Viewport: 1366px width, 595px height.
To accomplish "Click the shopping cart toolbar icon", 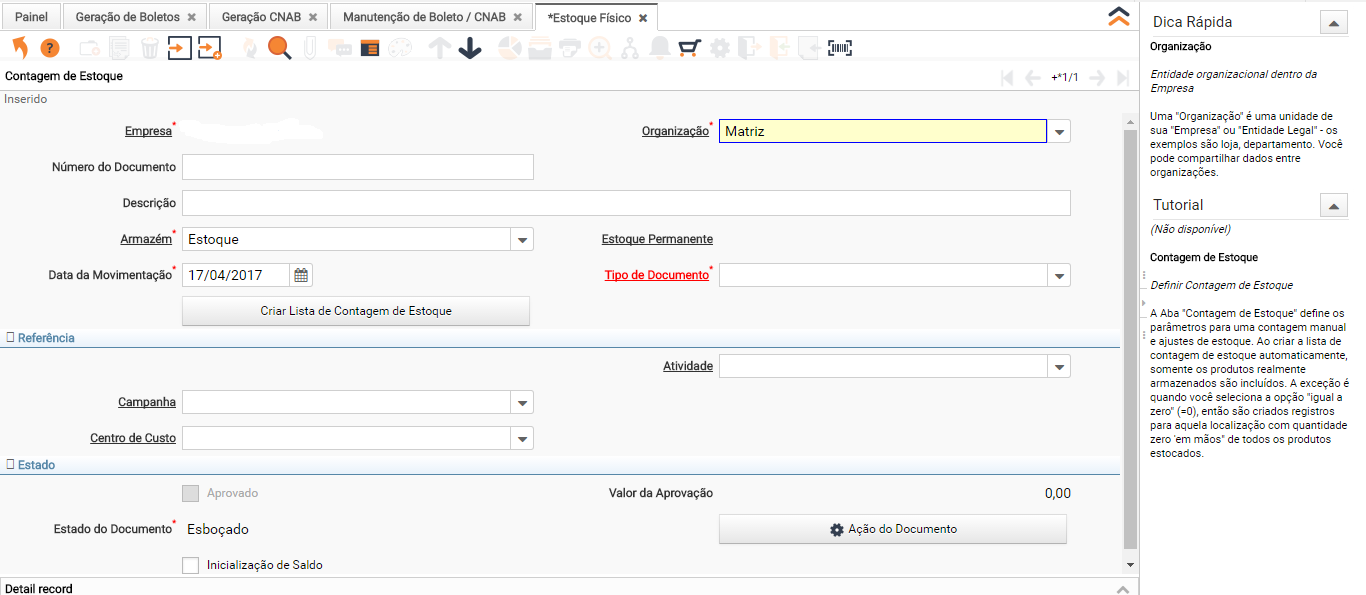I will pyautogui.click(x=689, y=48).
